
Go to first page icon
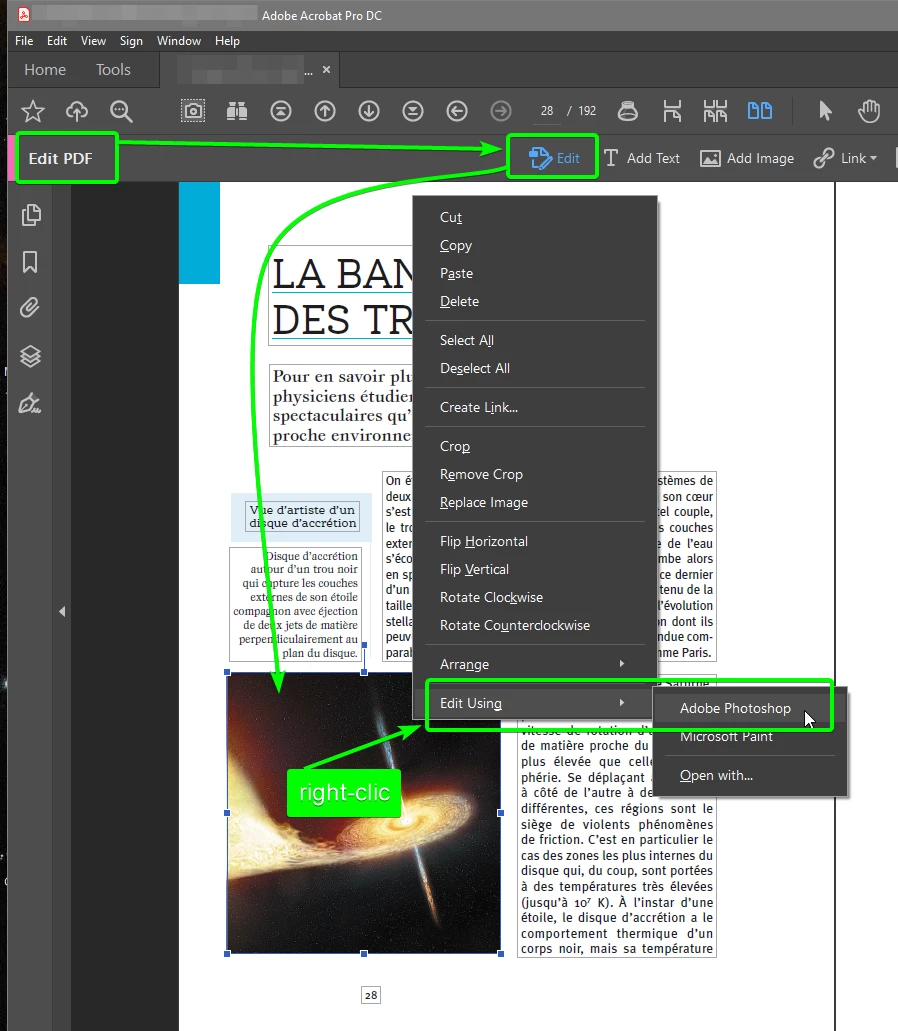(x=281, y=111)
